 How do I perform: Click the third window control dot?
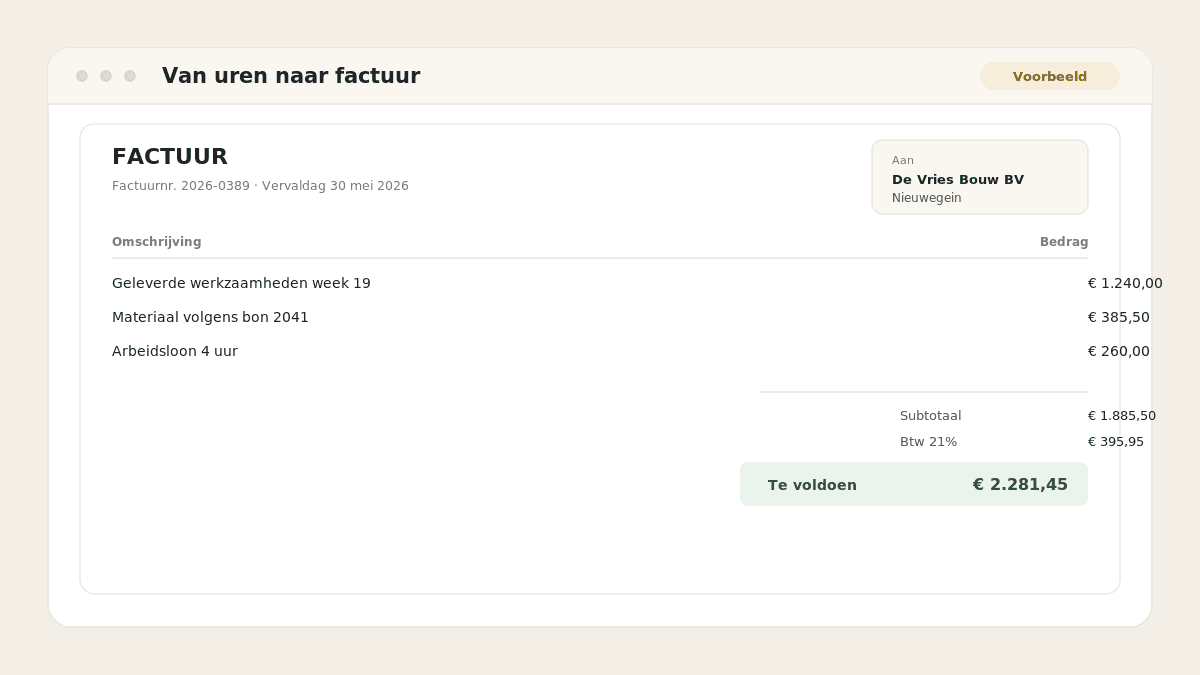pos(130,76)
